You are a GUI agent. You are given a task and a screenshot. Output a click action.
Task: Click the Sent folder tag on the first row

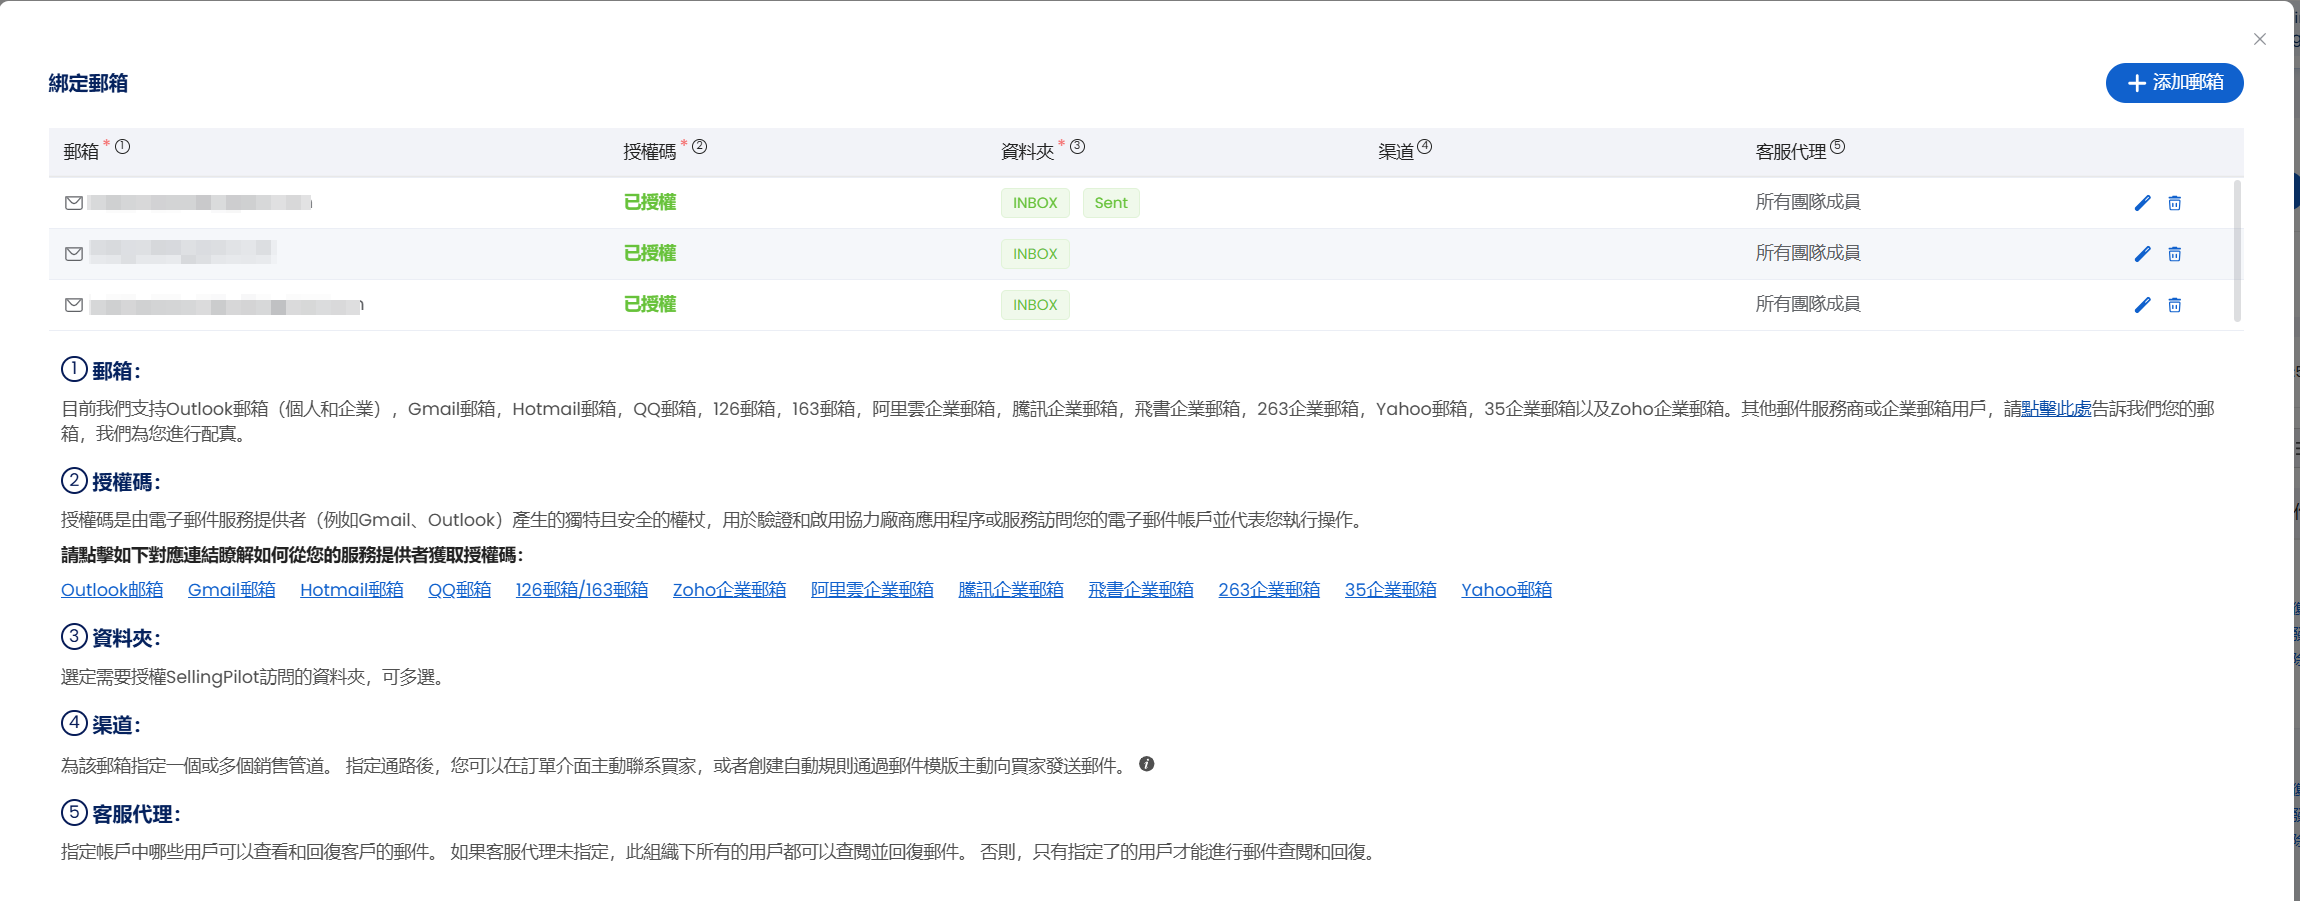click(1111, 202)
